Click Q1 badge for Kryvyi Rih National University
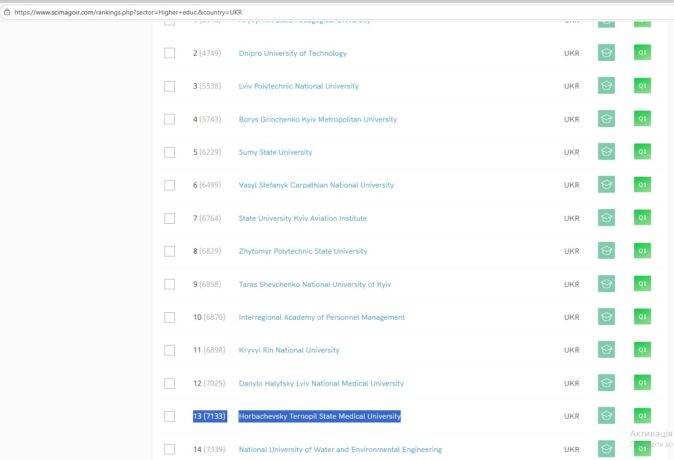This screenshot has height=460, width=674. point(642,350)
